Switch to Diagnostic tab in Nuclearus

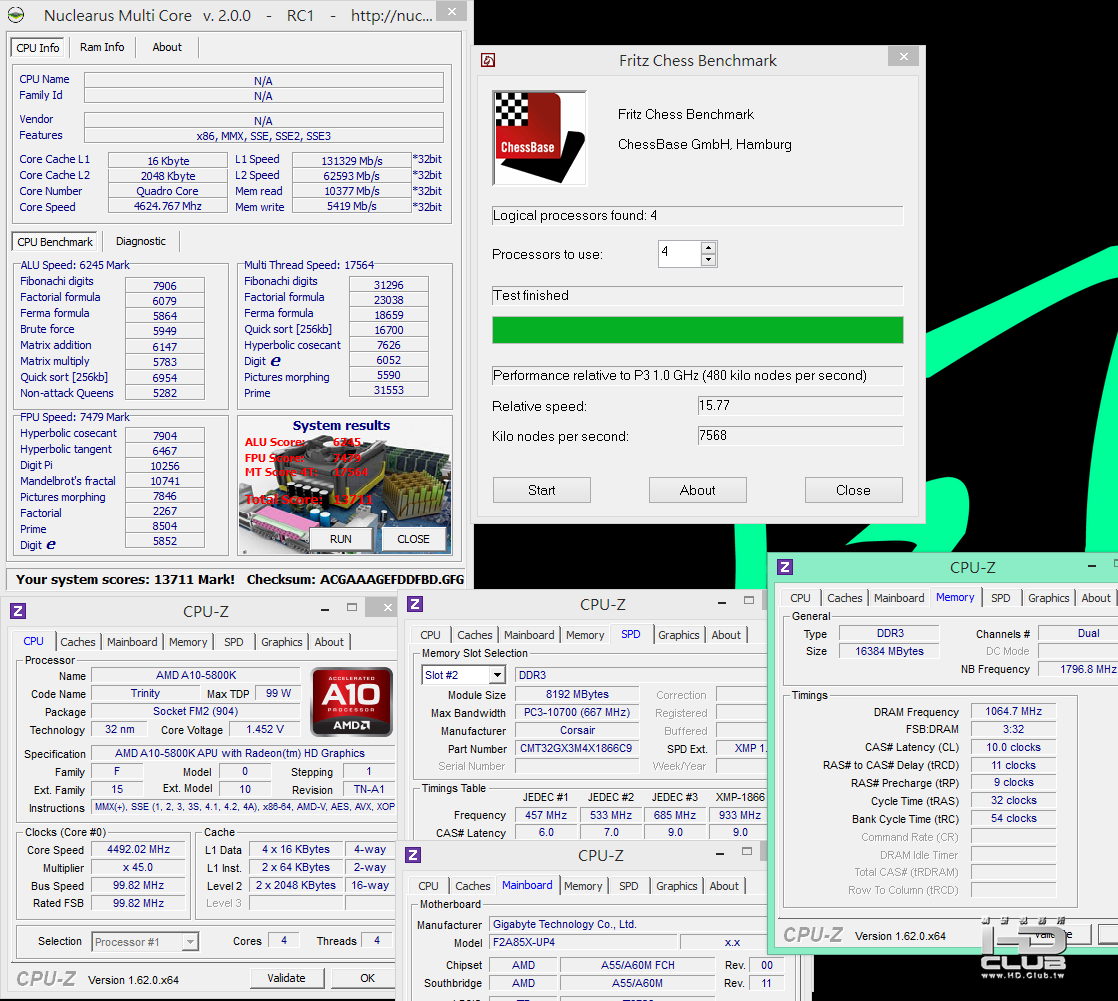click(x=140, y=241)
